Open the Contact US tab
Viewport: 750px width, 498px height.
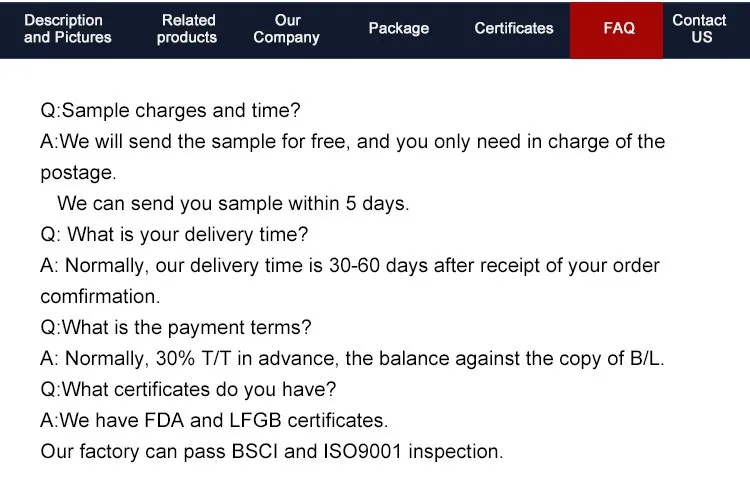click(699, 29)
